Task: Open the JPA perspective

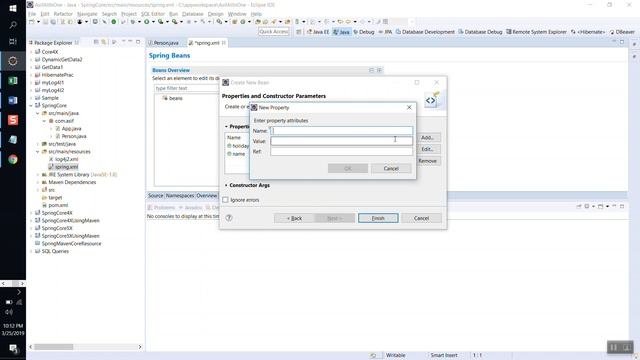Action: coord(385,32)
